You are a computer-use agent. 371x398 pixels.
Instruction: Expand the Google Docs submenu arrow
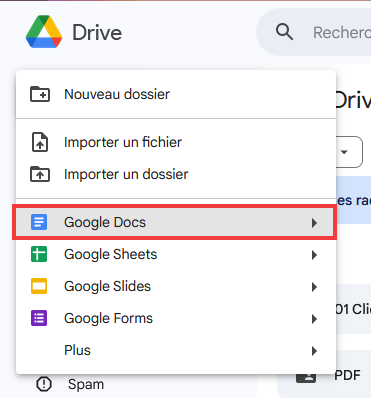pyautogui.click(x=314, y=223)
